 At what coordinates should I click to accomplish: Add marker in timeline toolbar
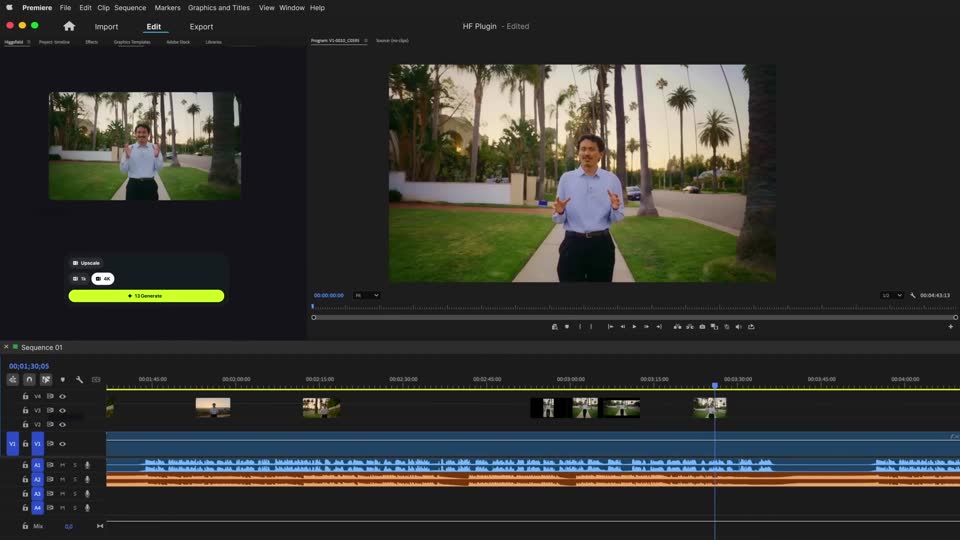pyautogui.click(x=62, y=380)
